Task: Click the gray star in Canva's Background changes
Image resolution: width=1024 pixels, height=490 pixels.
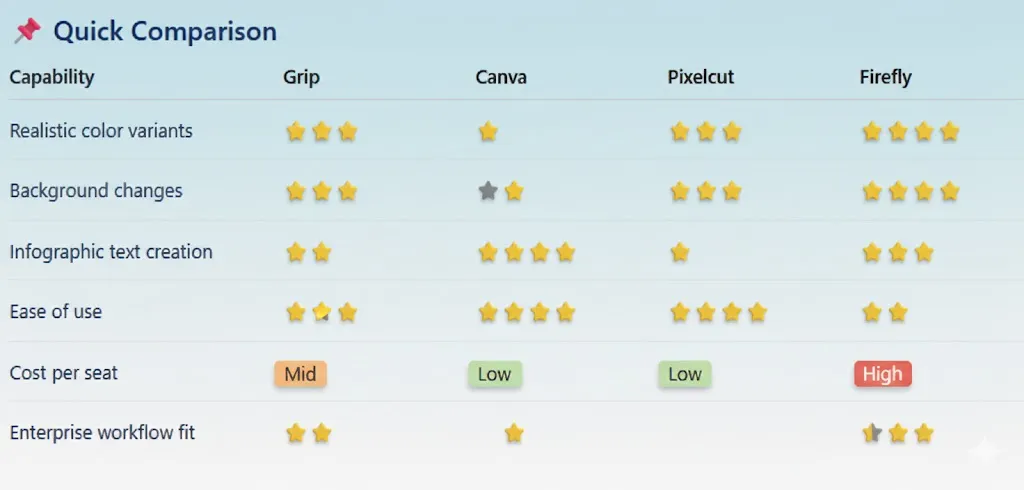Action: coord(488,191)
